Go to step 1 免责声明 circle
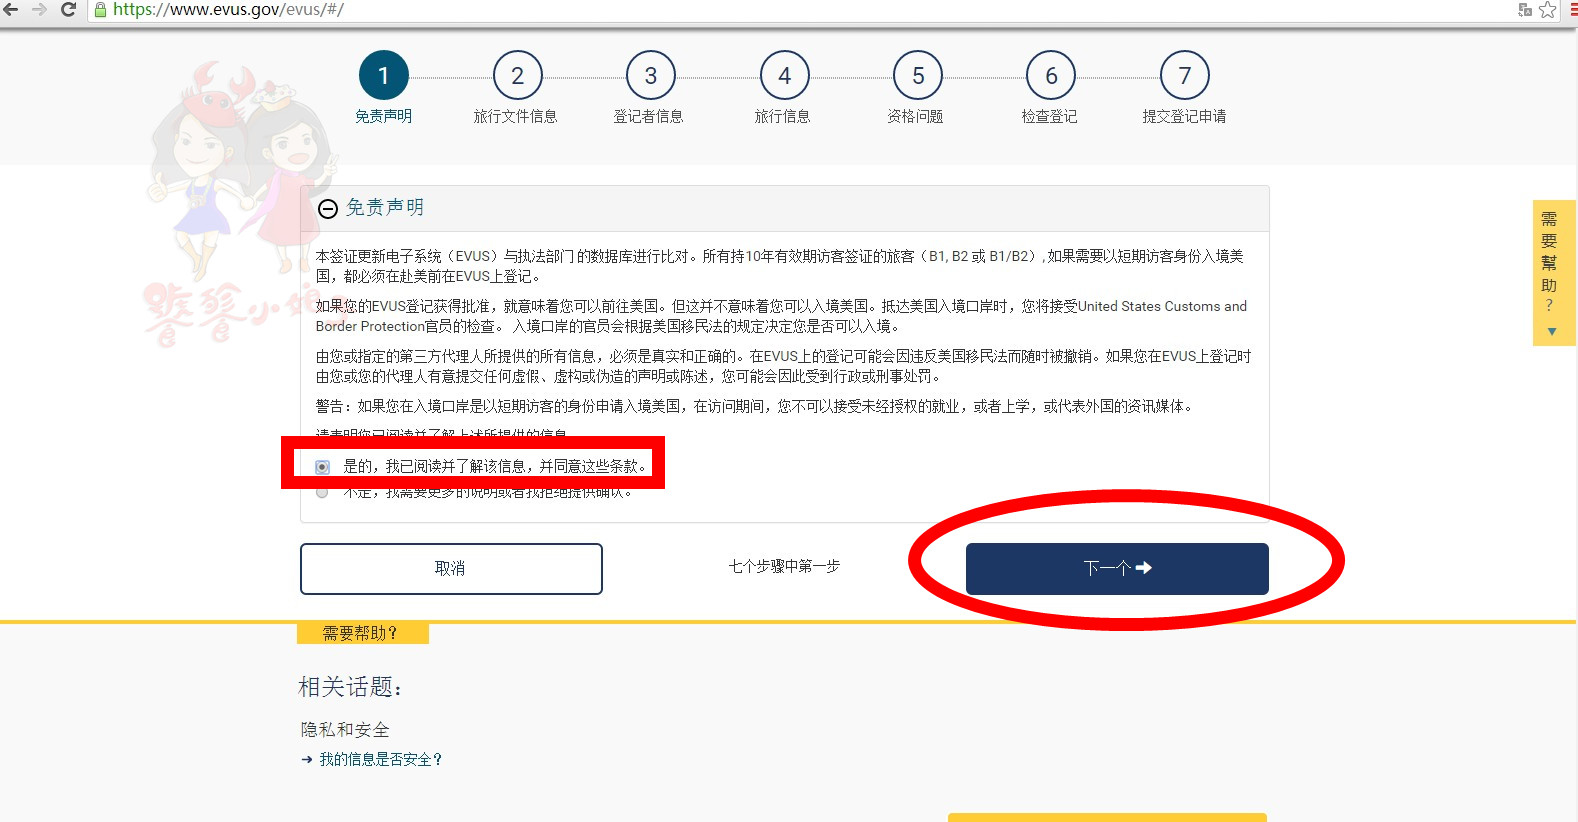1578x822 pixels. coord(383,76)
